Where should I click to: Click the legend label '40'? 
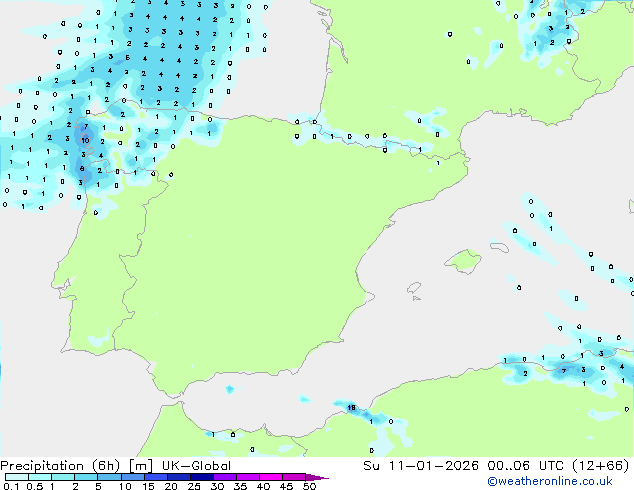coord(264,486)
